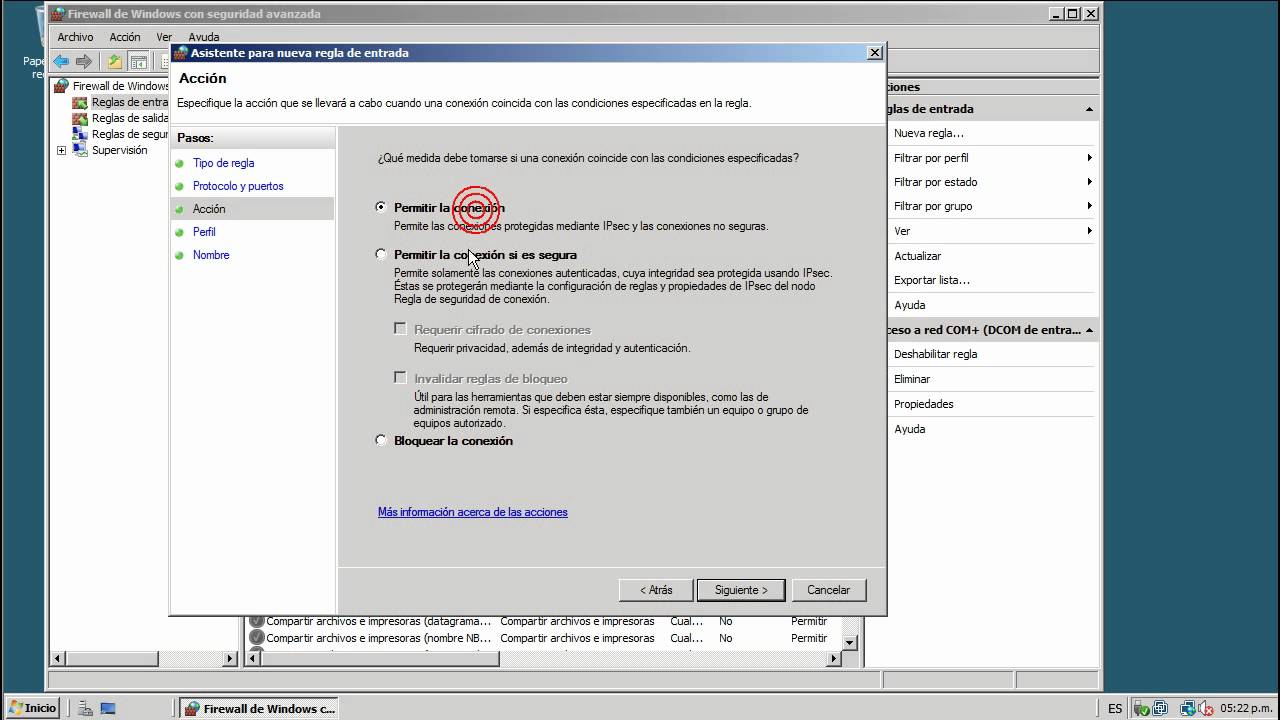Image resolution: width=1280 pixels, height=720 pixels.
Task: Click Deshabilitar regla in actions pane
Action: [935, 354]
